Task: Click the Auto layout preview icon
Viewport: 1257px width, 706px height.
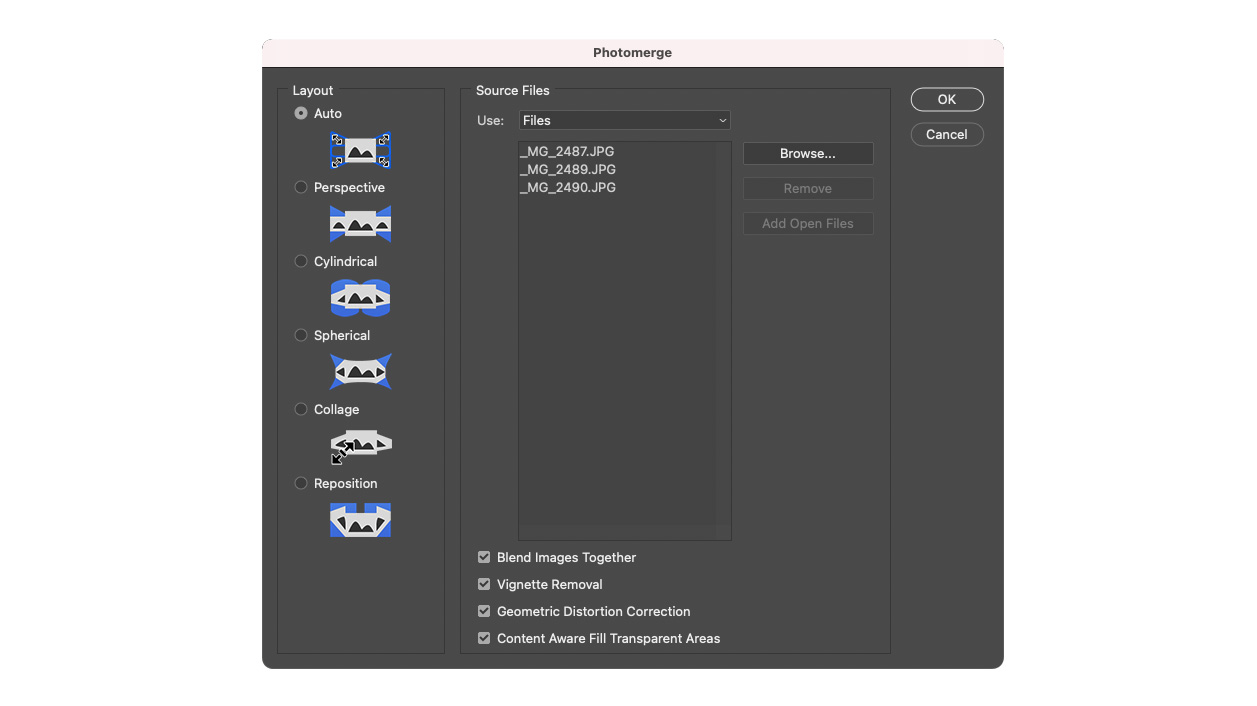Action: coord(360,151)
